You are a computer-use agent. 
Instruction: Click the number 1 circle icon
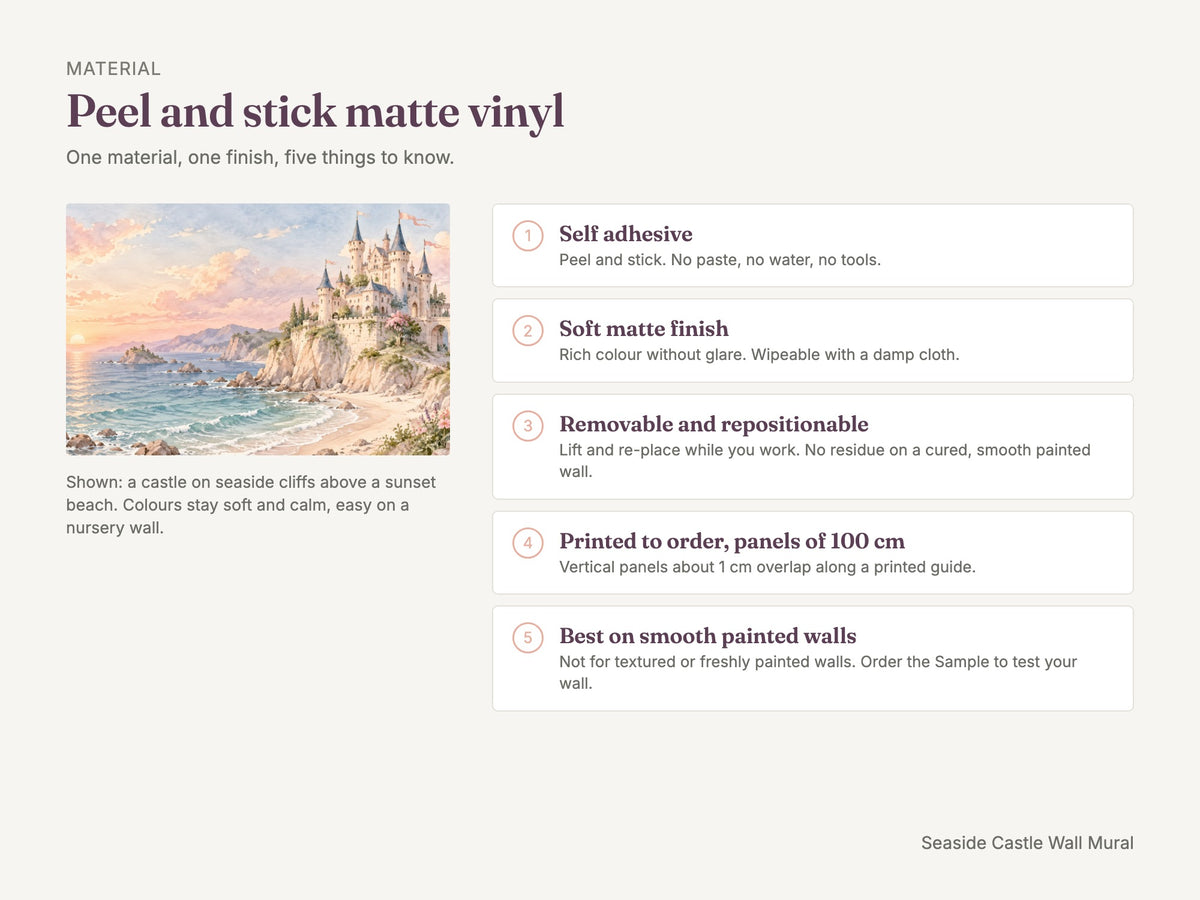coord(528,236)
